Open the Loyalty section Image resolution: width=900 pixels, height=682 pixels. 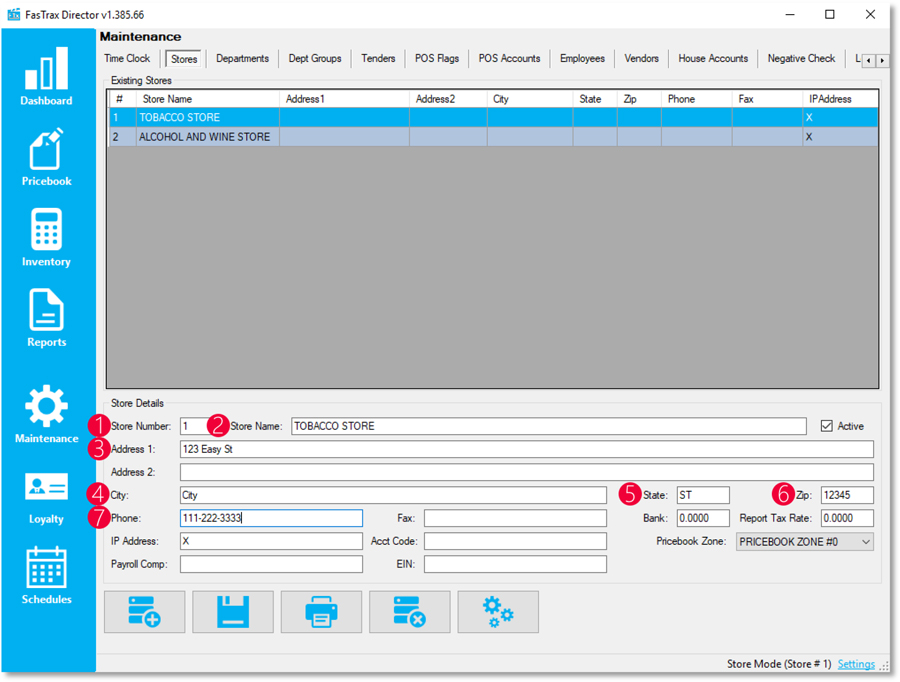[x=46, y=498]
